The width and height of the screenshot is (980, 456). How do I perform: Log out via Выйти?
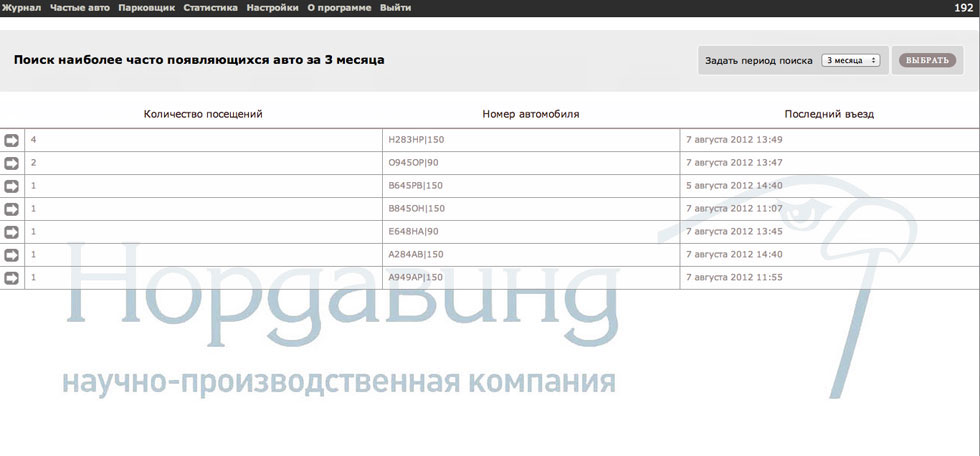[x=396, y=8]
